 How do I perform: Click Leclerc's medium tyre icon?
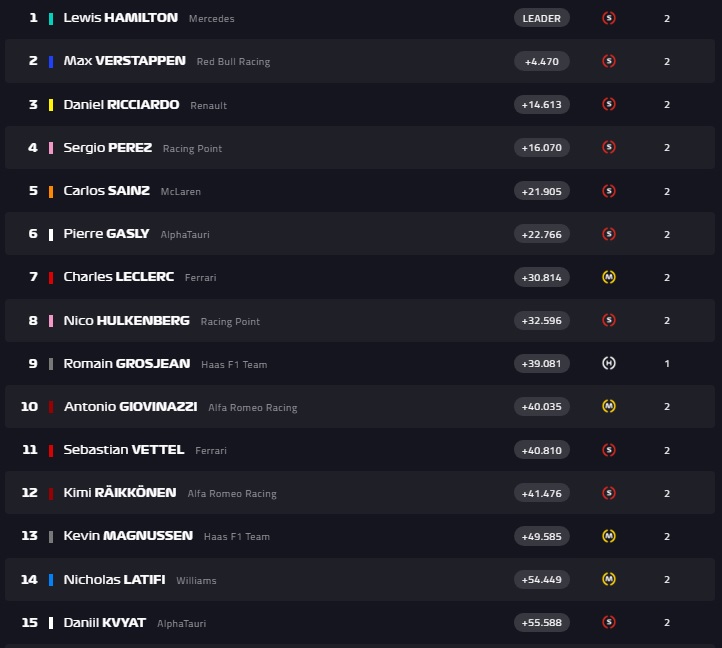click(608, 277)
